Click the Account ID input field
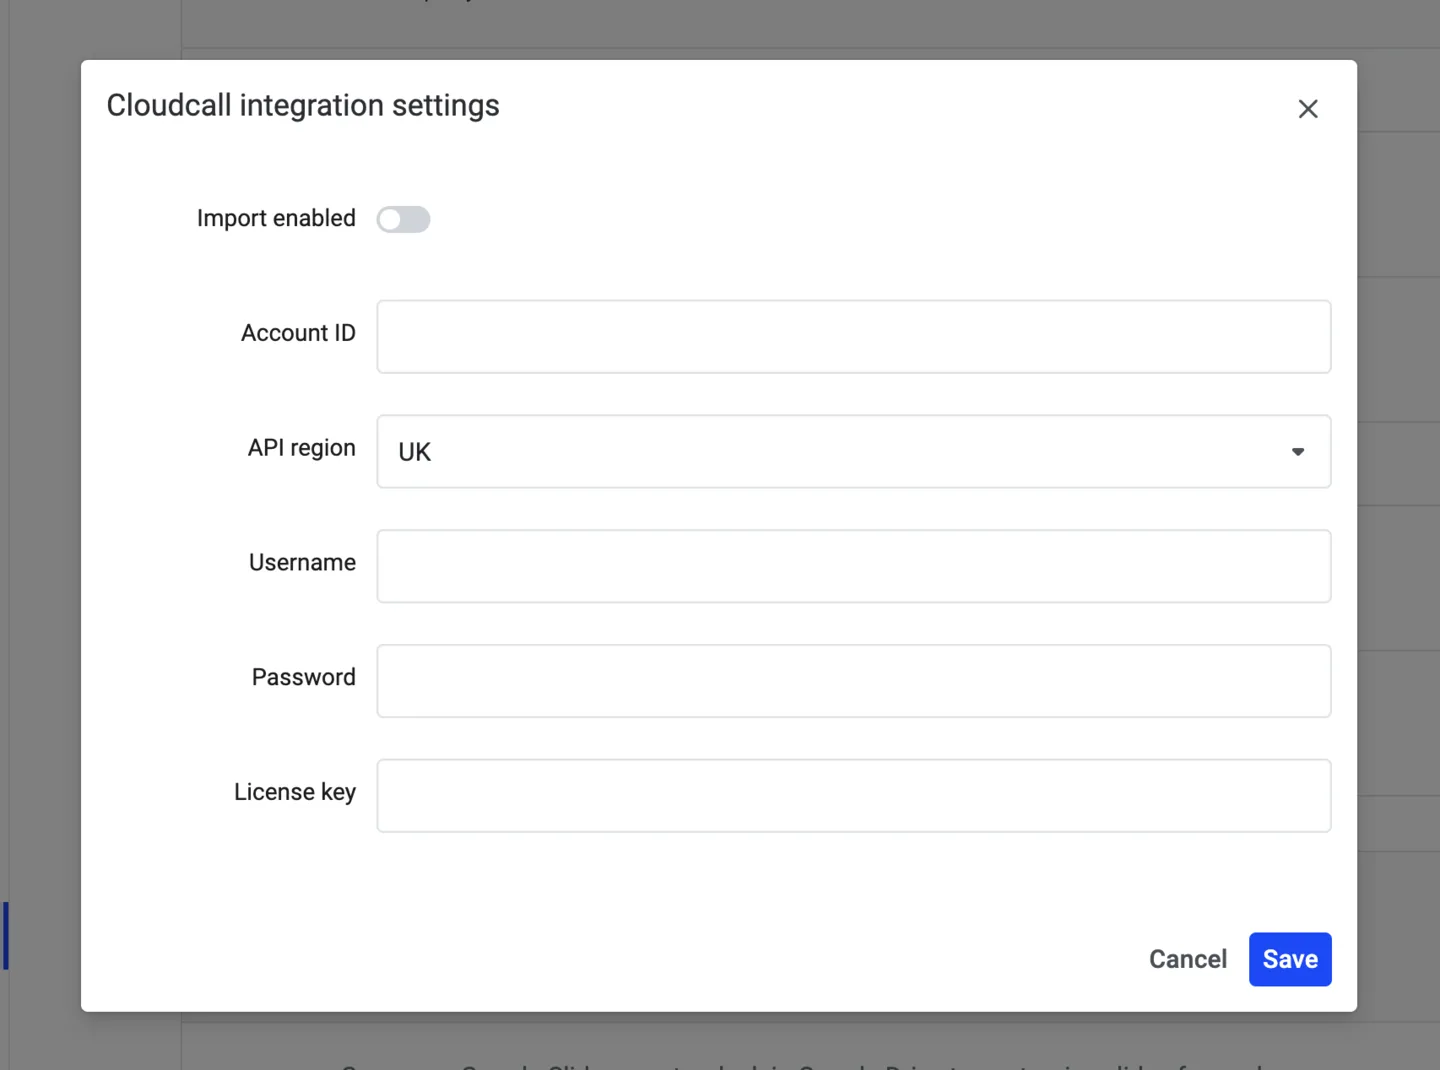The height and width of the screenshot is (1070, 1440). 854,337
